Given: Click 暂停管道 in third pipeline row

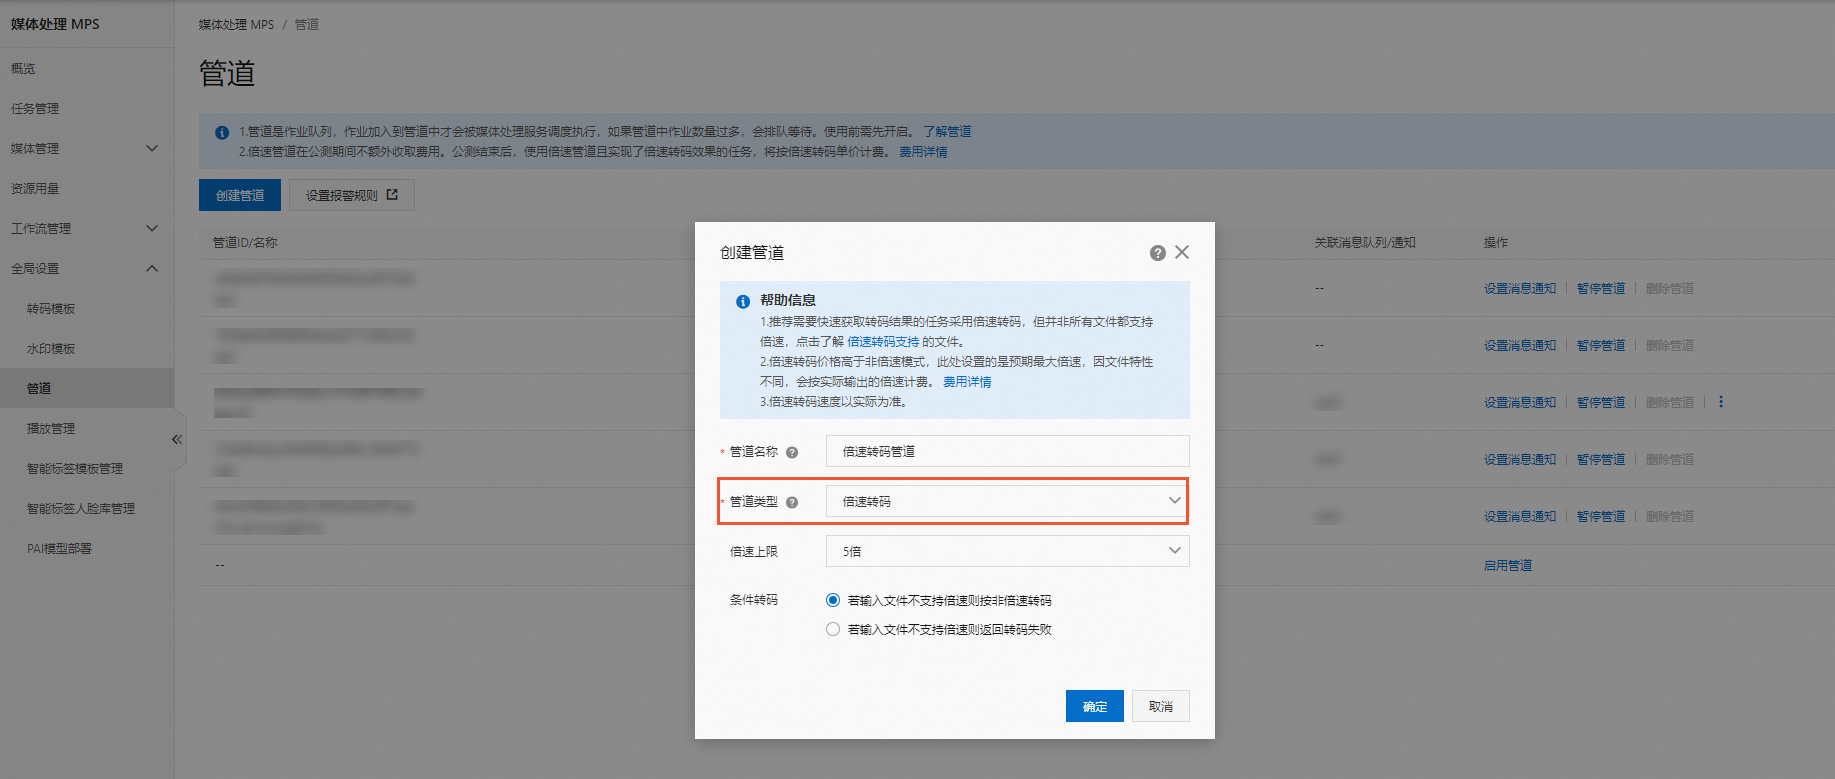Looking at the screenshot, I should pyautogui.click(x=1601, y=402).
